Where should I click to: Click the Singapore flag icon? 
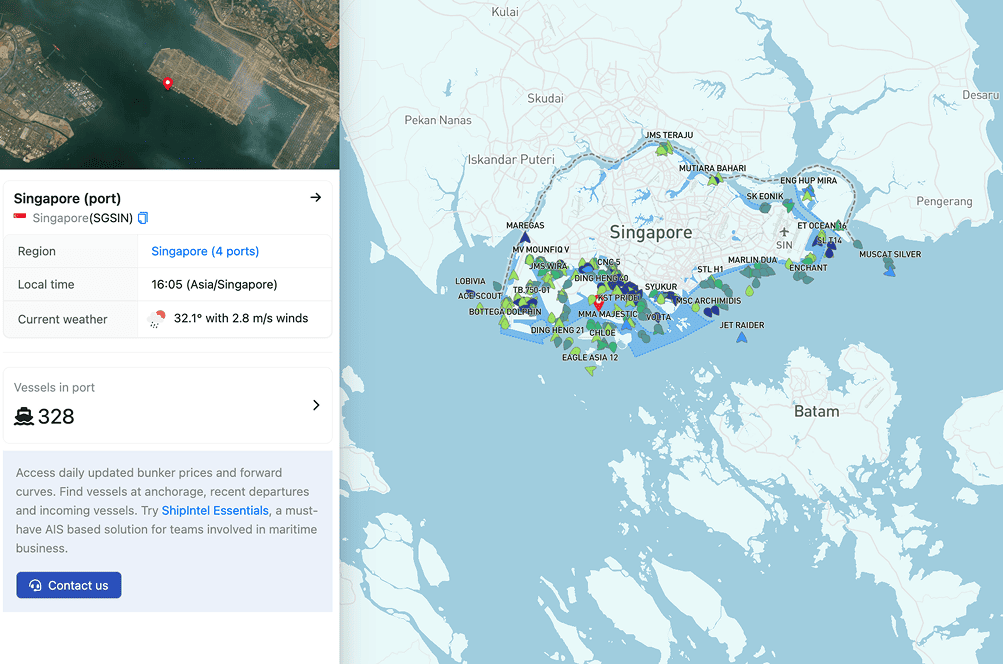click(20, 218)
